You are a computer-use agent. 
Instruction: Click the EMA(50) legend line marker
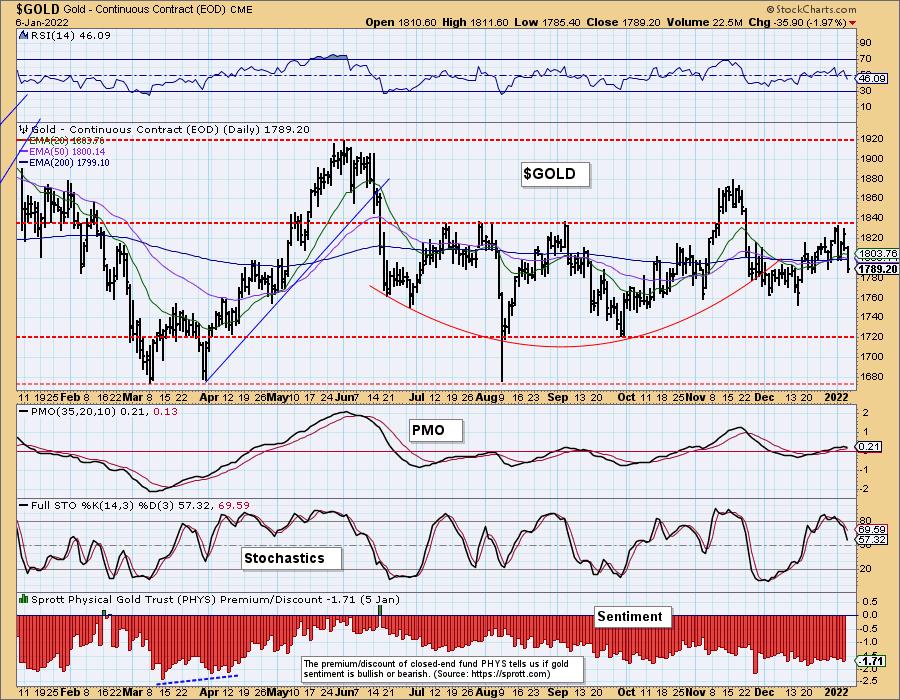pos(24,151)
